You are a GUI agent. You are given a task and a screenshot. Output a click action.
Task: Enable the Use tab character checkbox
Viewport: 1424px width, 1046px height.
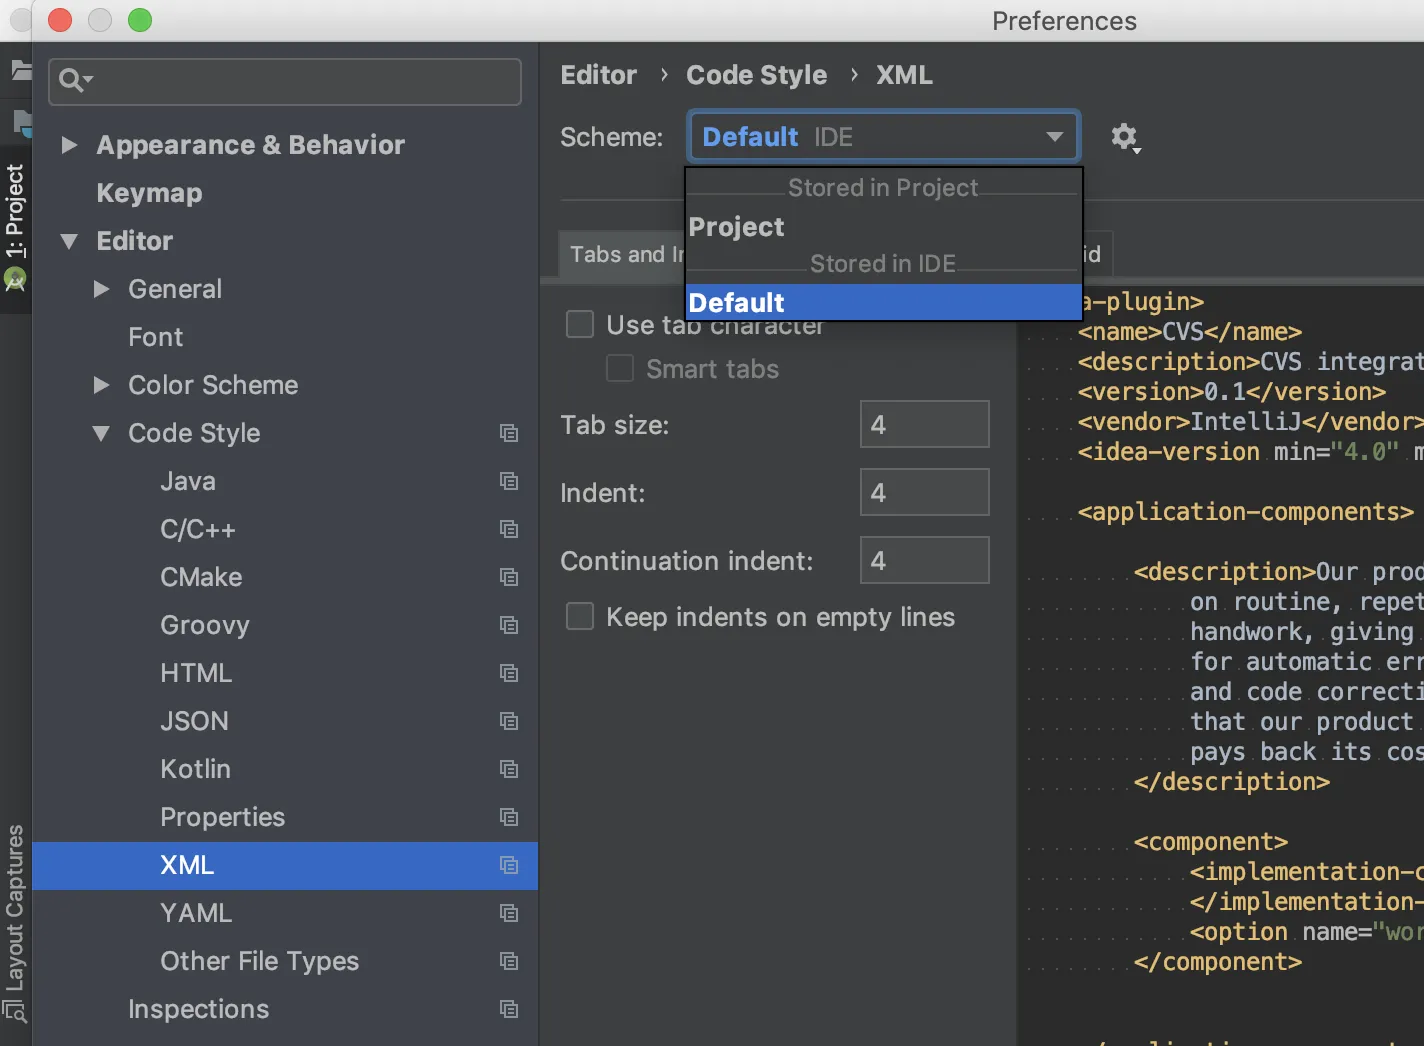pyautogui.click(x=580, y=324)
